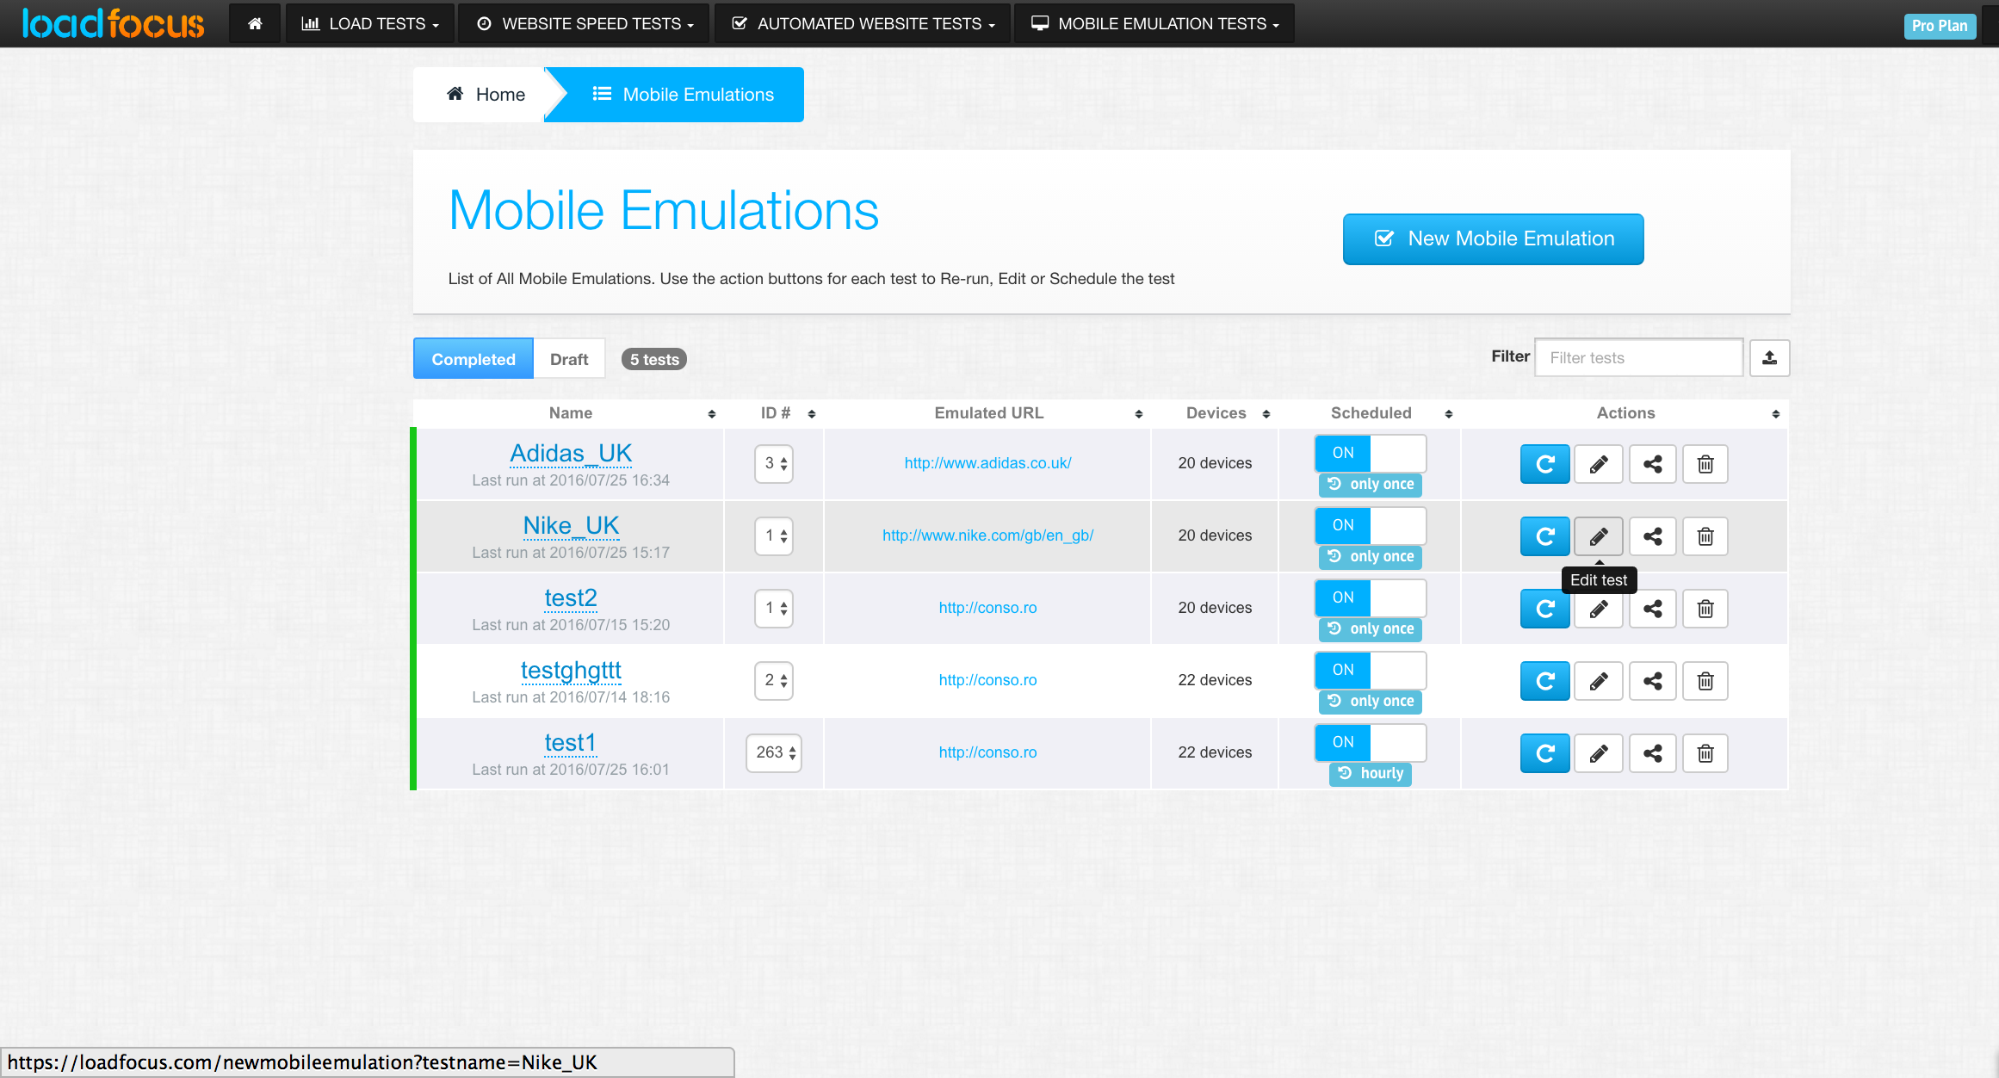Open the test1 run ID 263 selector
Screen dimensions: 1999x1078
774,752
